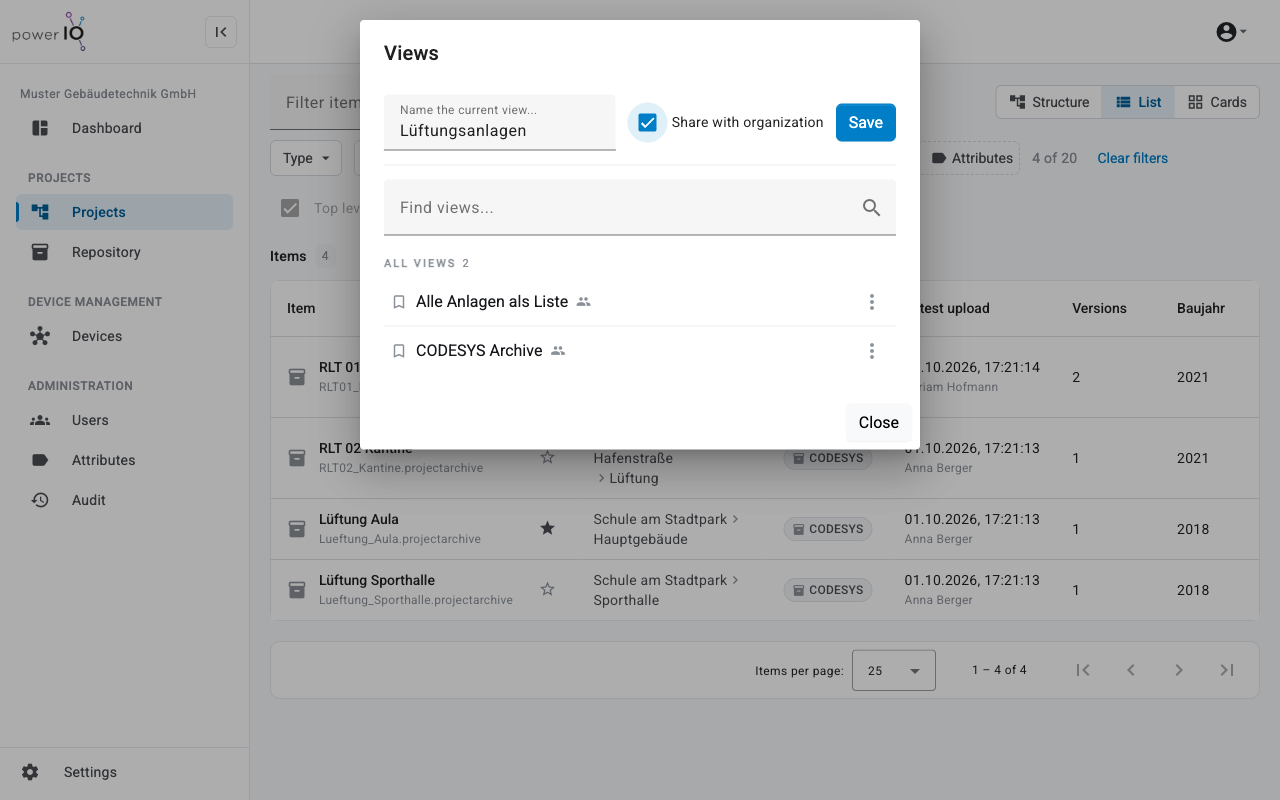
Task: Open Settings via the gear icon
Action: (30, 772)
